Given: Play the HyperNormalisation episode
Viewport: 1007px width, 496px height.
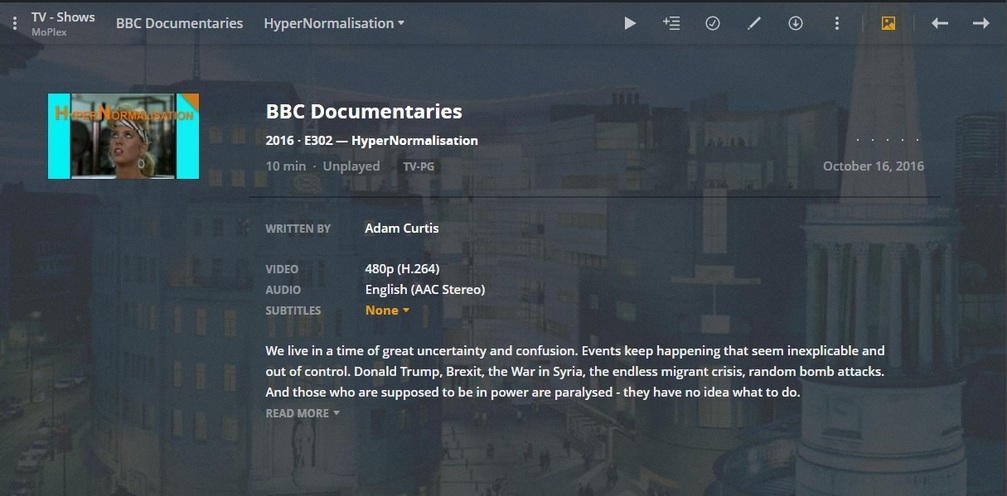Looking at the screenshot, I should [630, 23].
